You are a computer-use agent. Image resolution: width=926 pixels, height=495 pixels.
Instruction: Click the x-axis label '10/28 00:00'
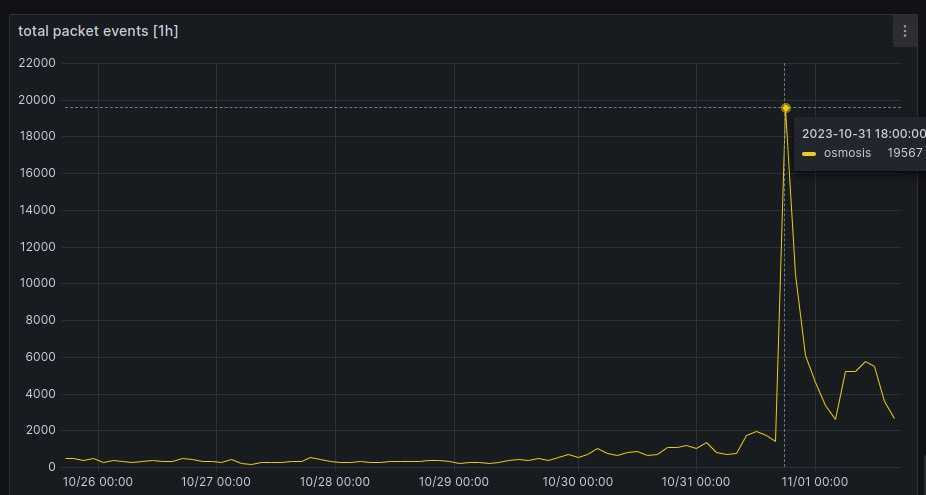(335, 482)
